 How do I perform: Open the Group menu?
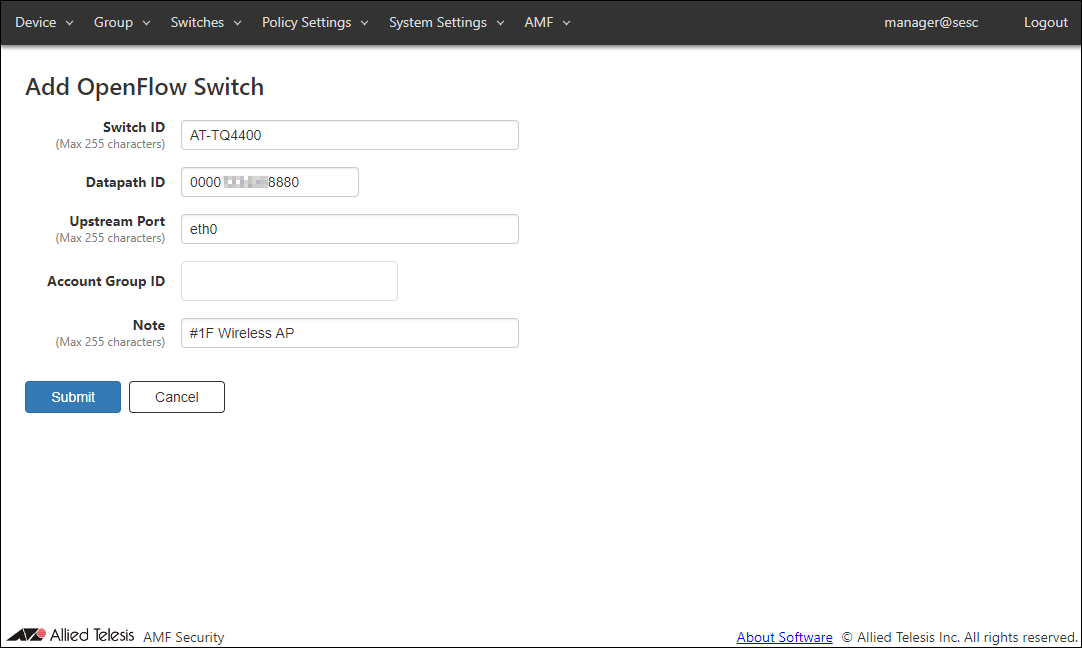(x=121, y=23)
